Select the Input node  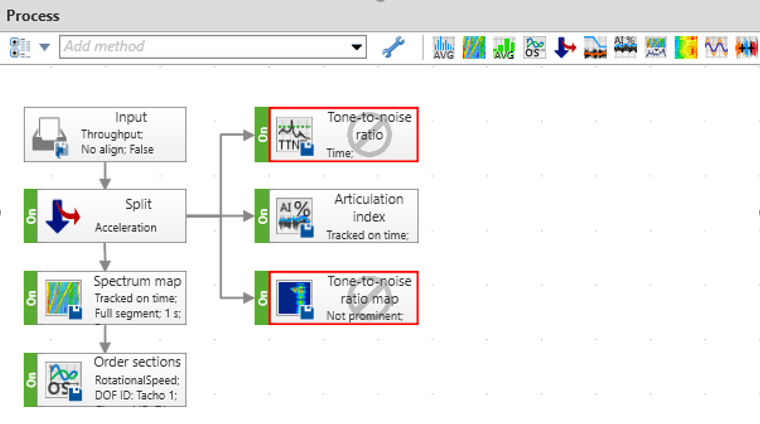coord(105,135)
